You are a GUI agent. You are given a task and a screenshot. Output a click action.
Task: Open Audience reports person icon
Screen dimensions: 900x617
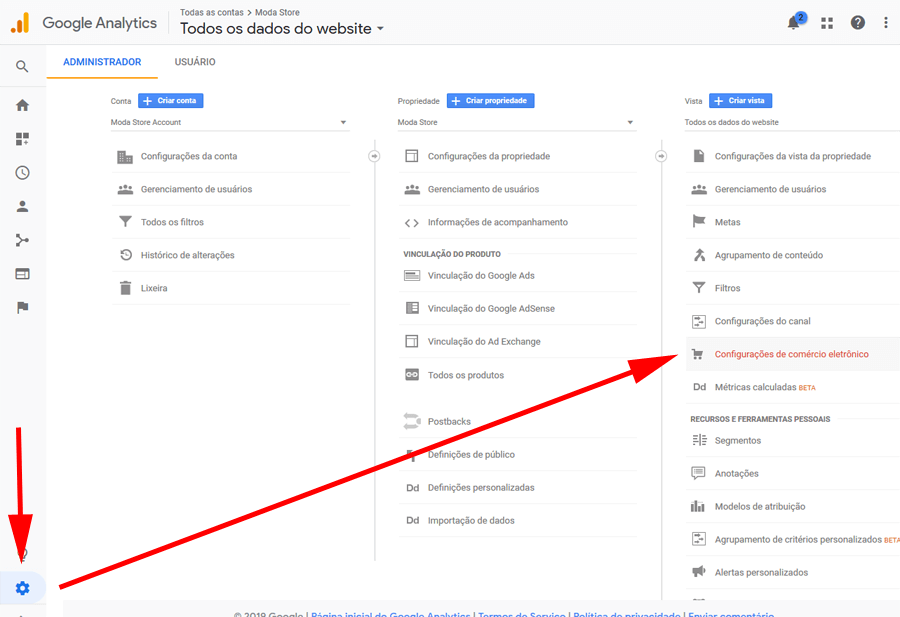tap(22, 207)
